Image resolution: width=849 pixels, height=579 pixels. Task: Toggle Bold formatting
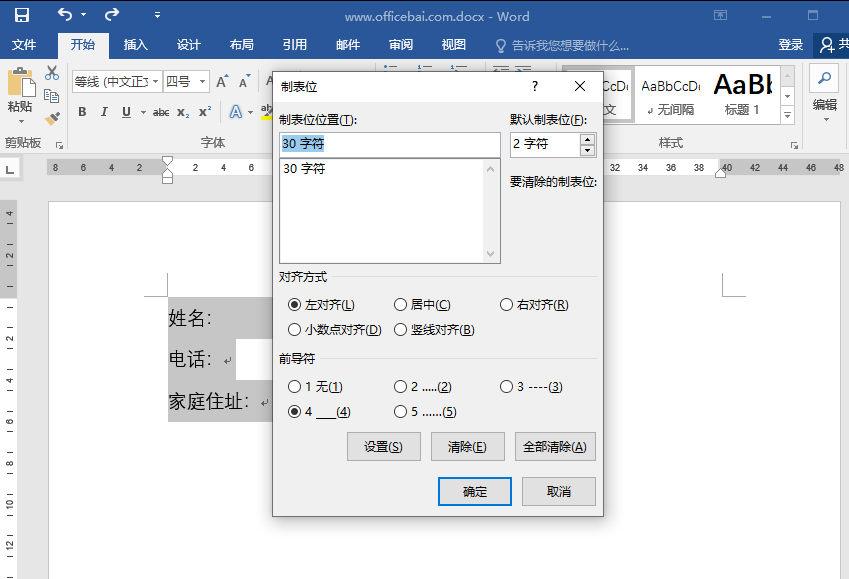click(x=82, y=112)
